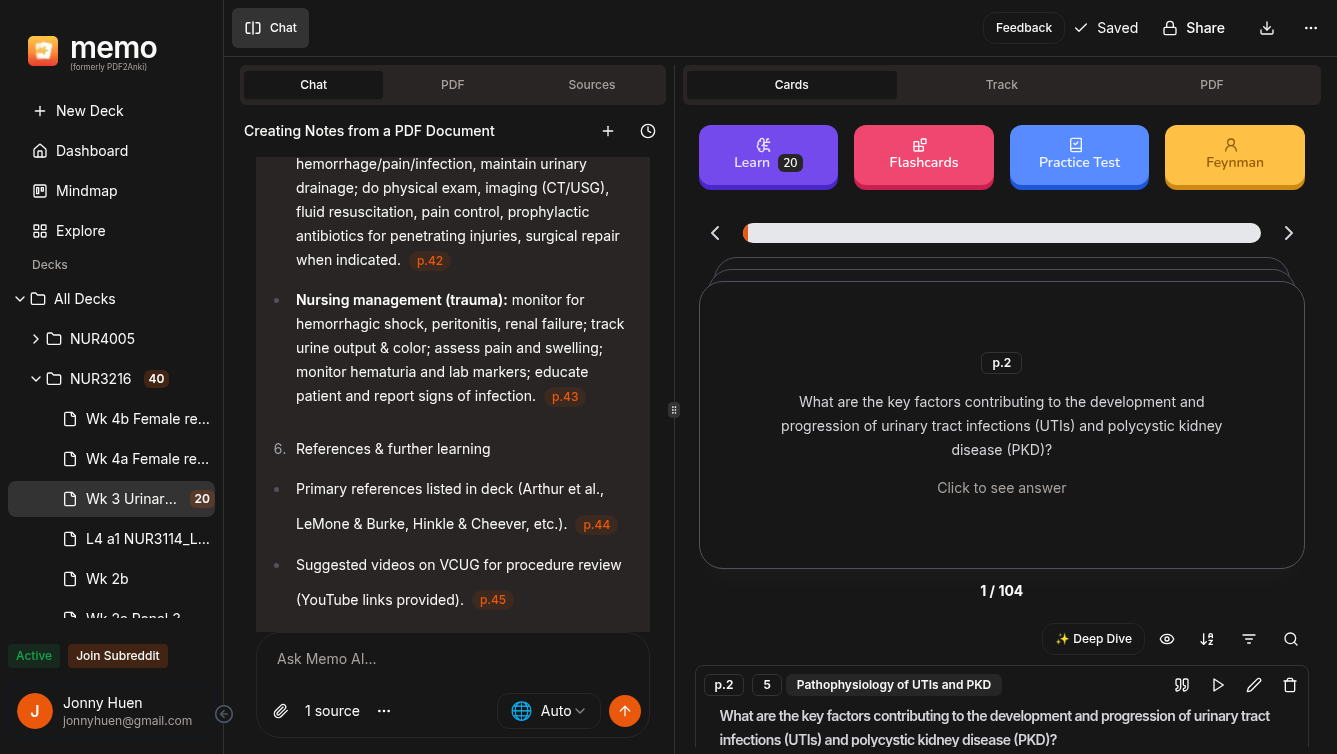Collapse sidebar with circled arrow icon

tap(225, 713)
